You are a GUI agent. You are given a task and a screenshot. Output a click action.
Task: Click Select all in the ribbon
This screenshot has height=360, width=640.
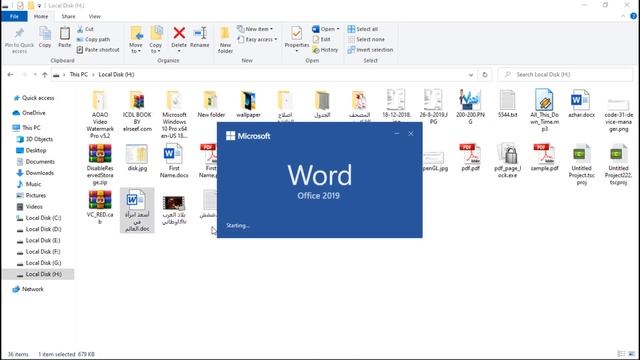coord(363,29)
